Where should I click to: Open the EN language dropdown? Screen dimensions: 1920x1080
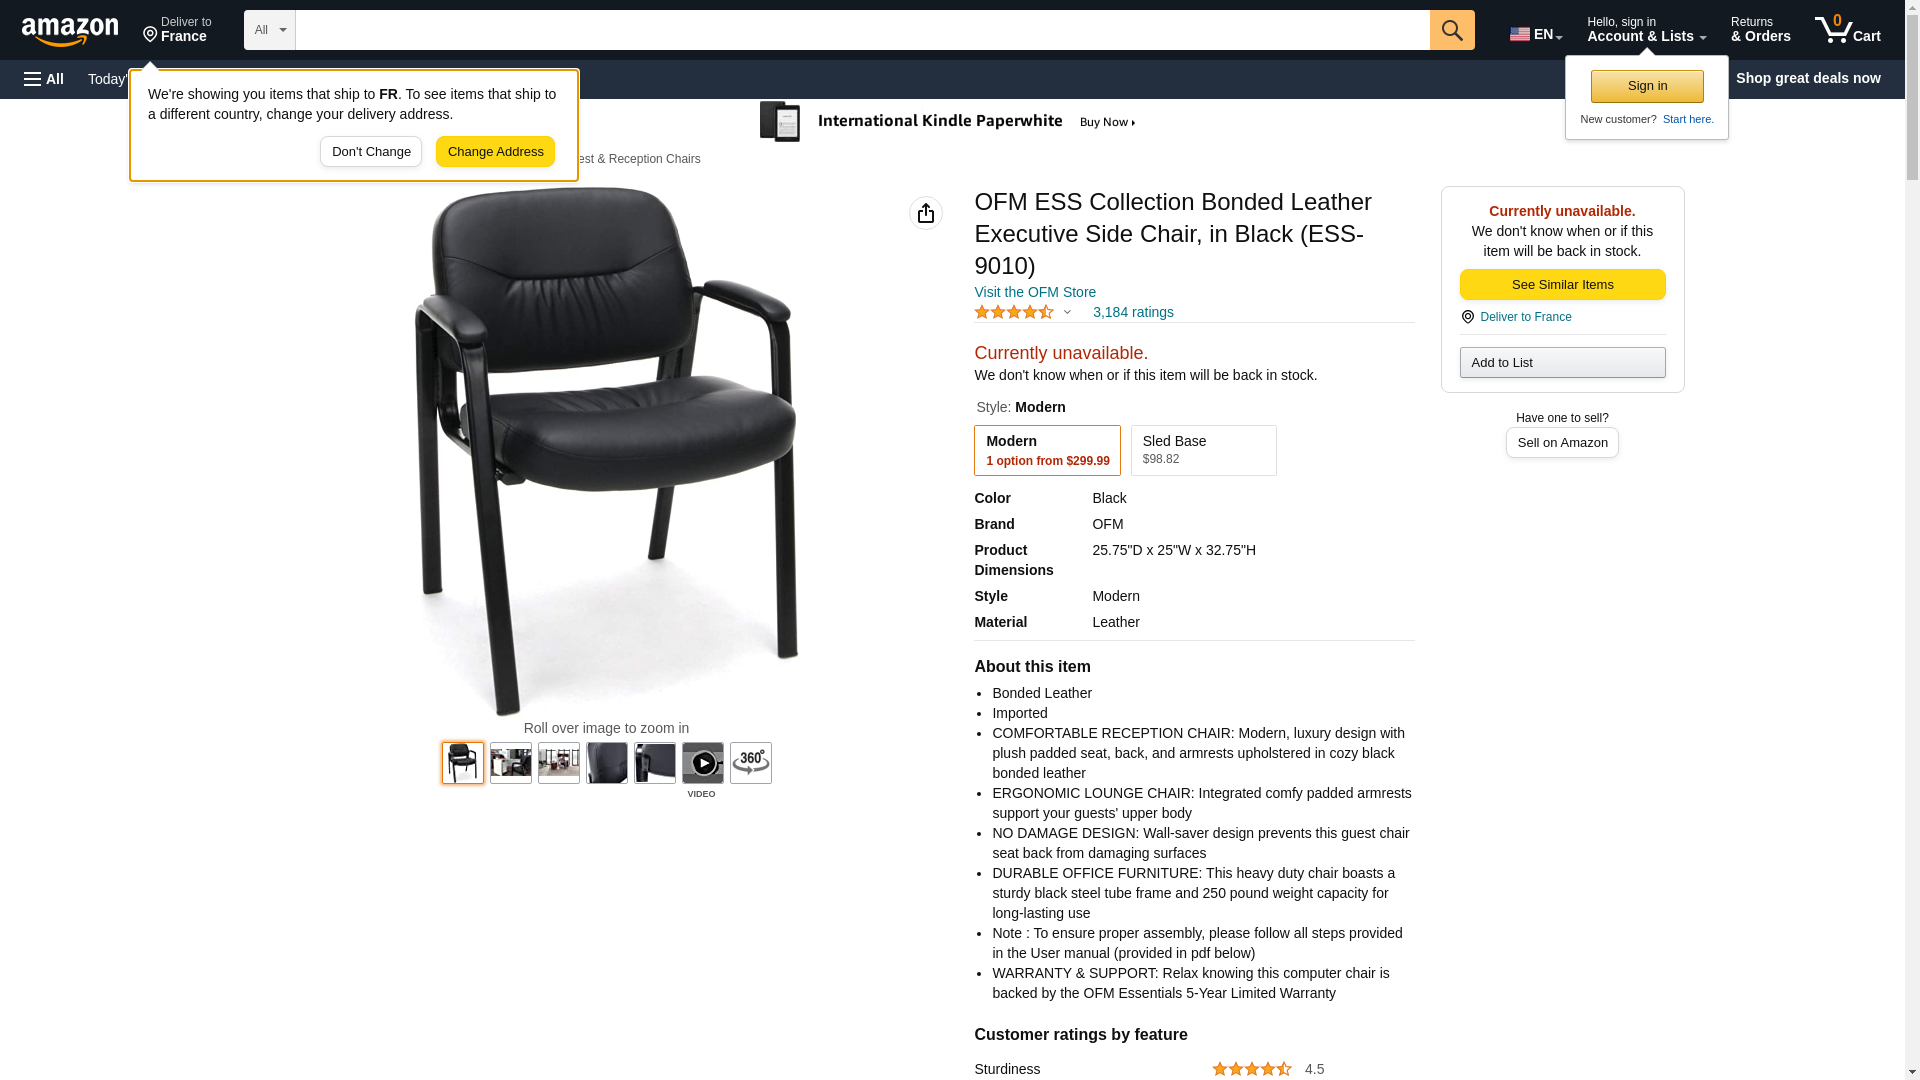click(1535, 33)
